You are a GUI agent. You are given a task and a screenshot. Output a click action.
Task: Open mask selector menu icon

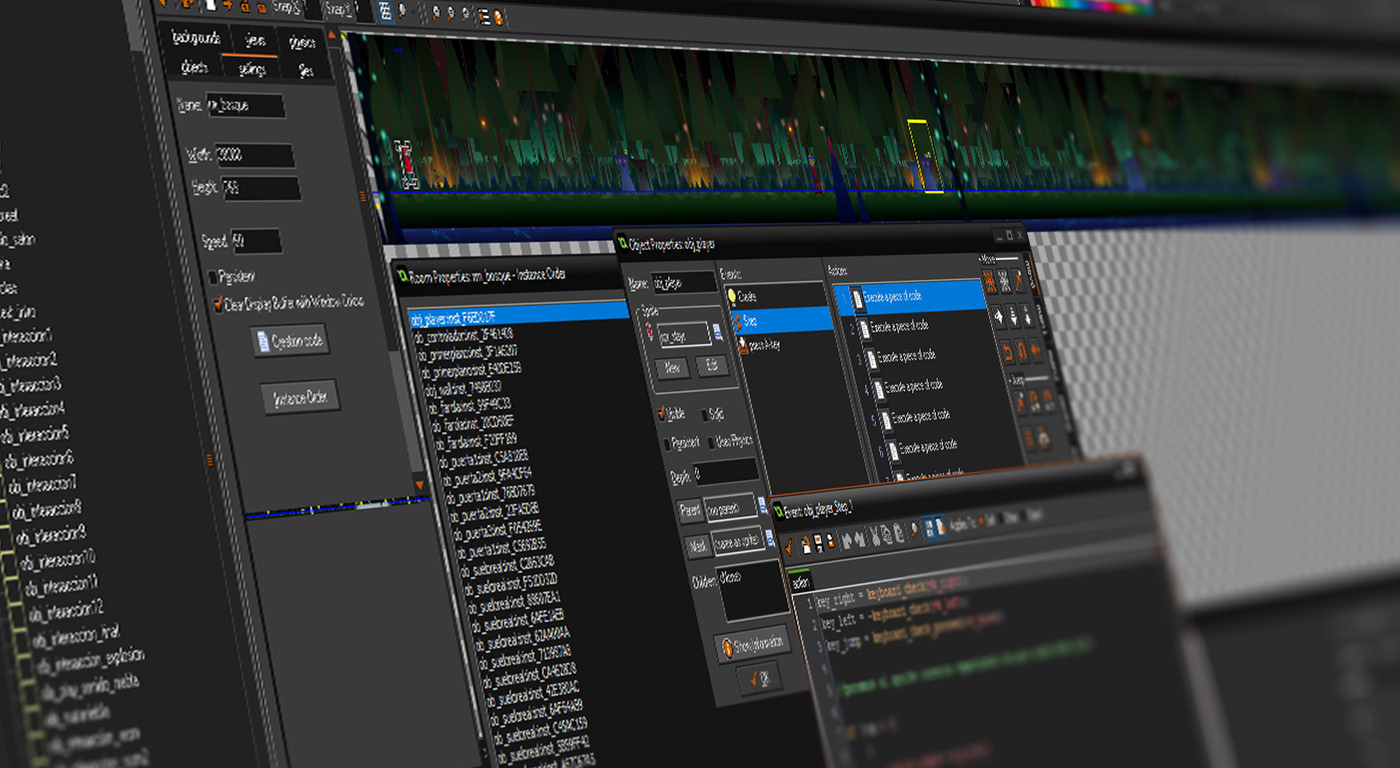coord(770,537)
